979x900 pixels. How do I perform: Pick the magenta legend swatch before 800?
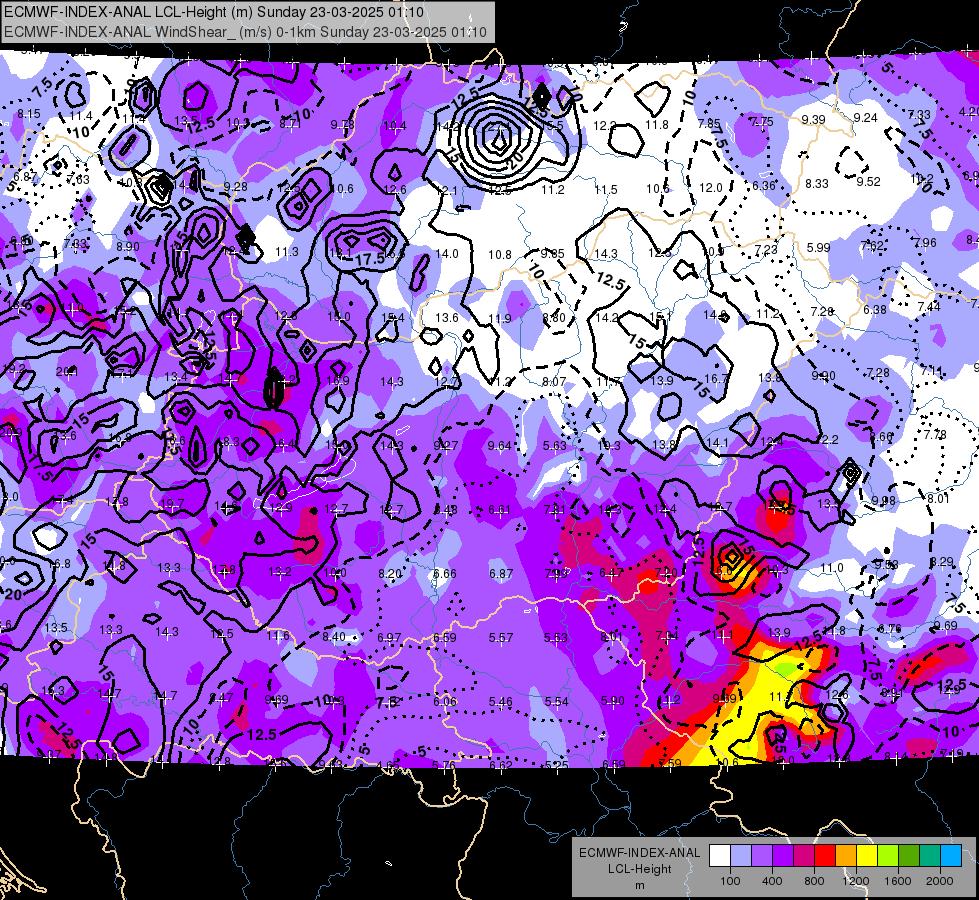804,856
